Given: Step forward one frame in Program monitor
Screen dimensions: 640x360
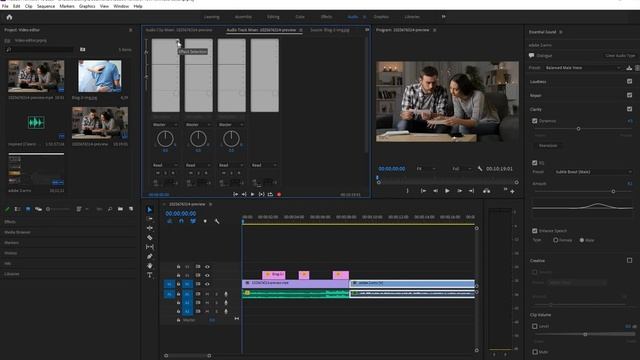Looking at the screenshot, I should point(459,191).
